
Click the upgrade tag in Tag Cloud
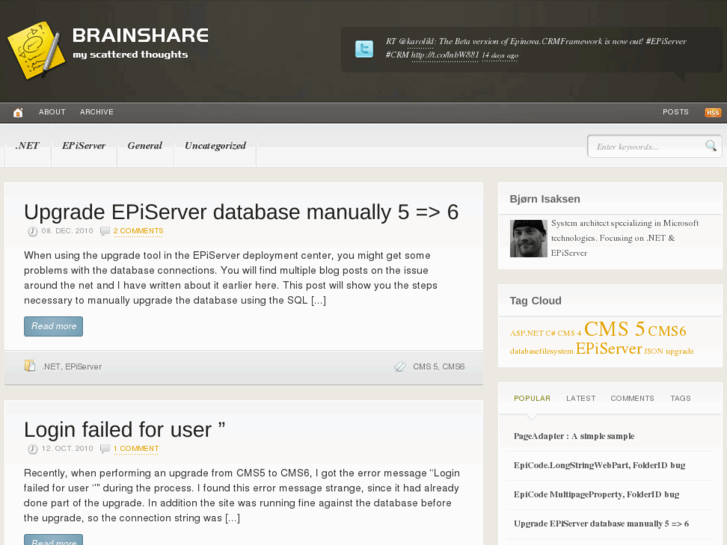tap(680, 351)
